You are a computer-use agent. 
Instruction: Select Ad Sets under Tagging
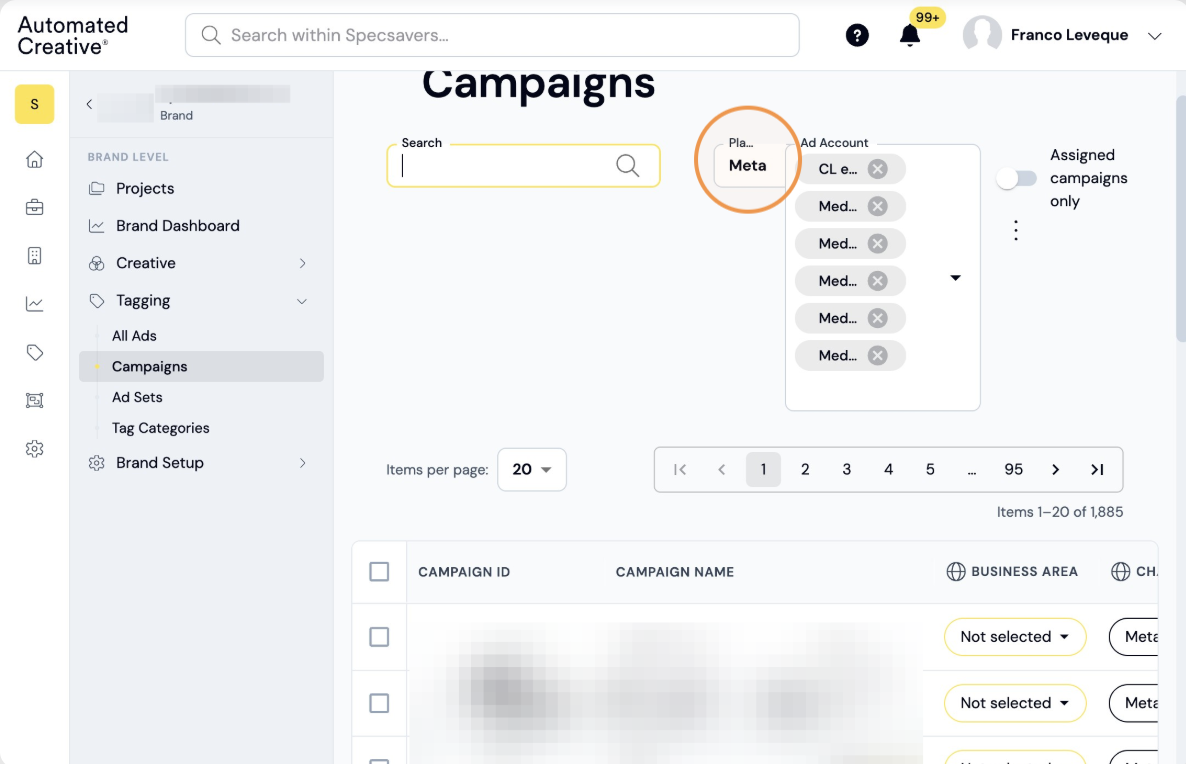click(x=137, y=397)
